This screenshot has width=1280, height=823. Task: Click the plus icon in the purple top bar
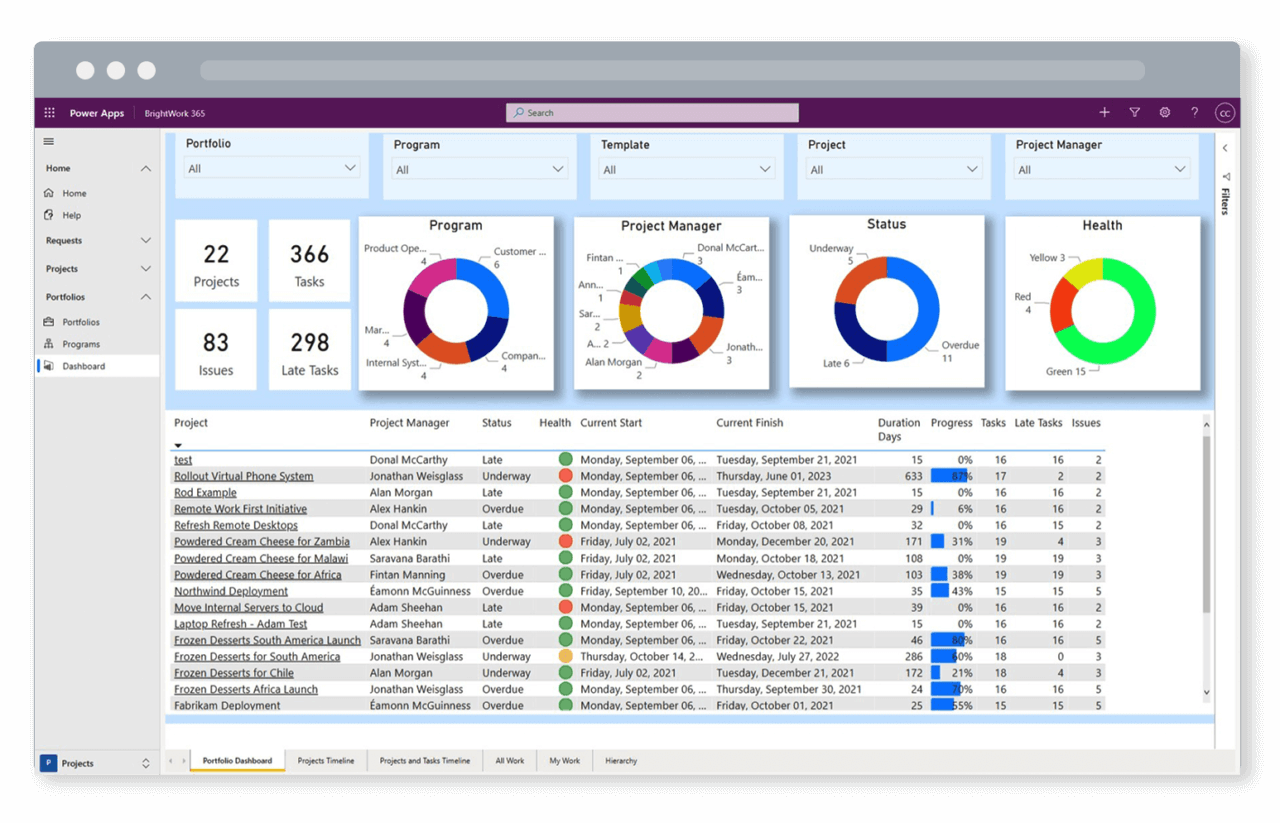(1104, 112)
